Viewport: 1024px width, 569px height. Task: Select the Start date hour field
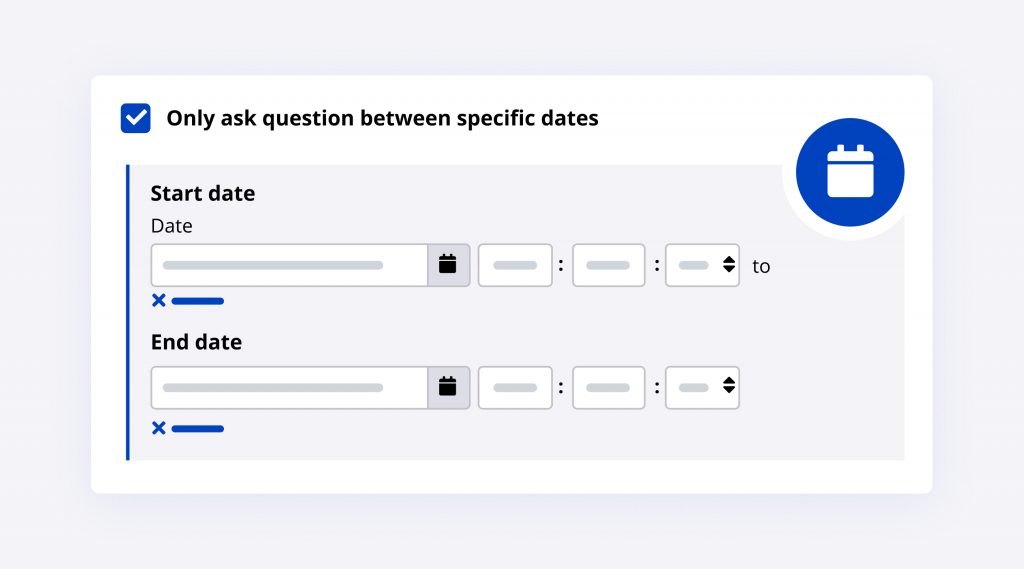pyautogui.click(x=515, y=265)
